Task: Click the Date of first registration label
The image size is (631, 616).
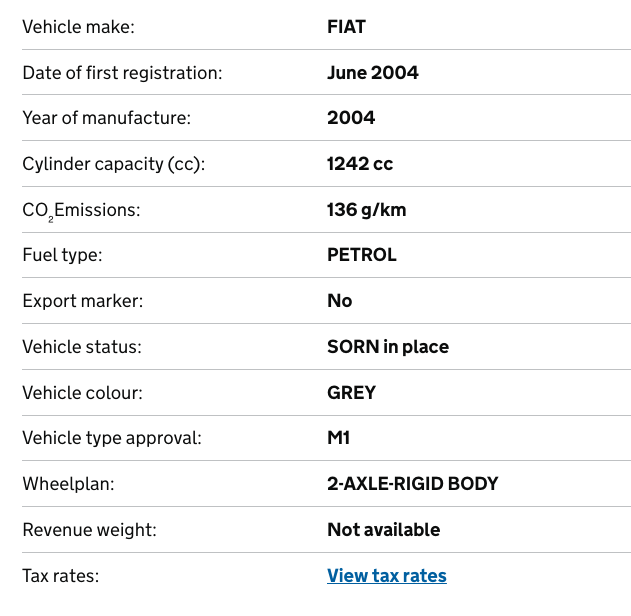Action: pyautogui.click(x=122, y=73)
